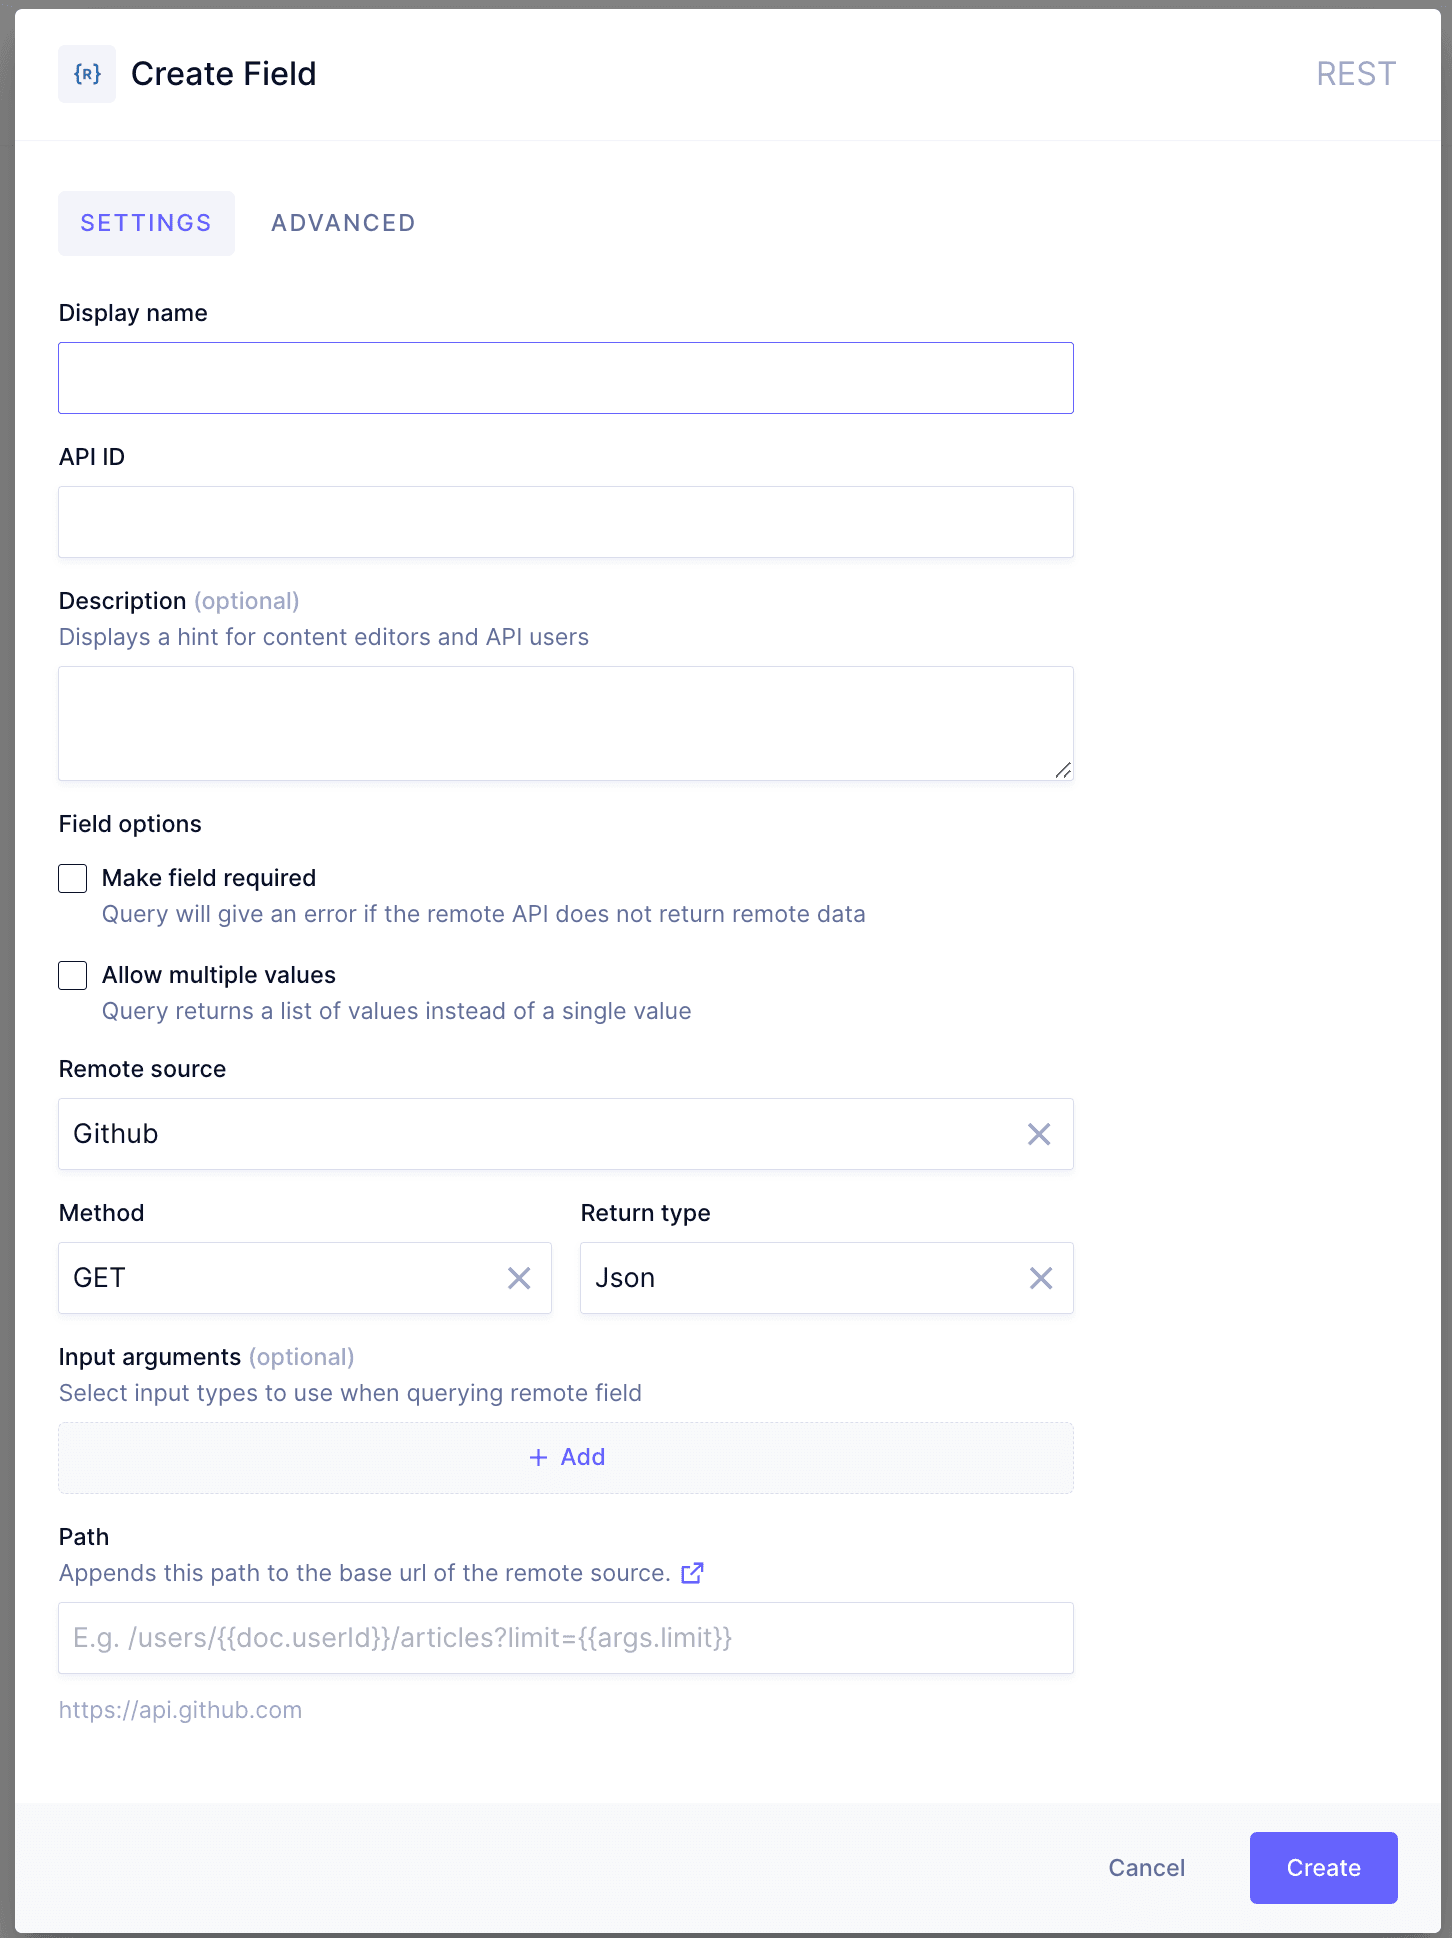
Task: Open the Path documentation external link
Action: (x=692, y=1573)
